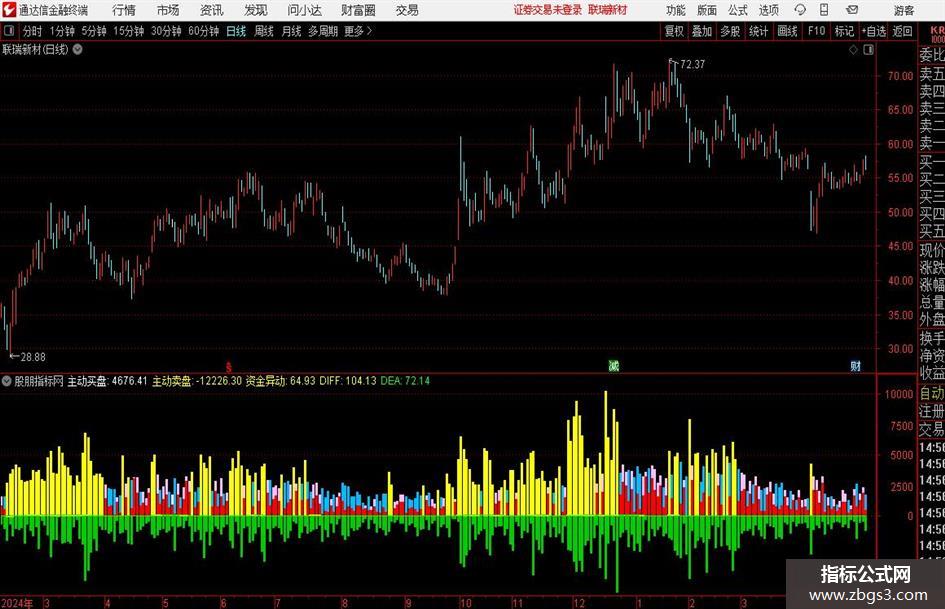Viewport: 945px width, 609px height.
Task: Open the 版面 menu
Action: [706, 10]
